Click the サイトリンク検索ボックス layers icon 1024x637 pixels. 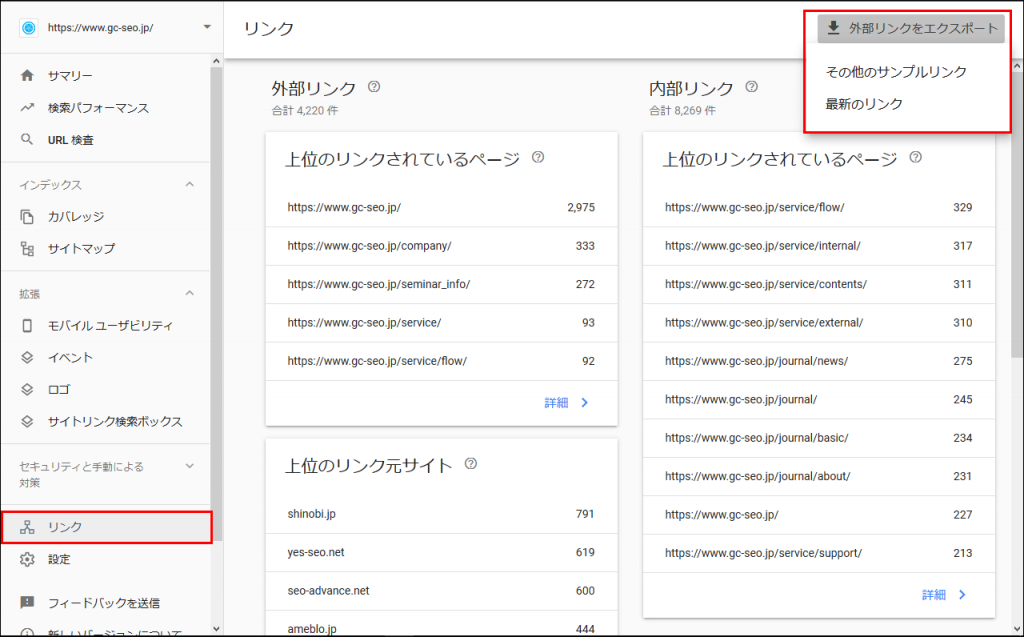coord(27,421)
